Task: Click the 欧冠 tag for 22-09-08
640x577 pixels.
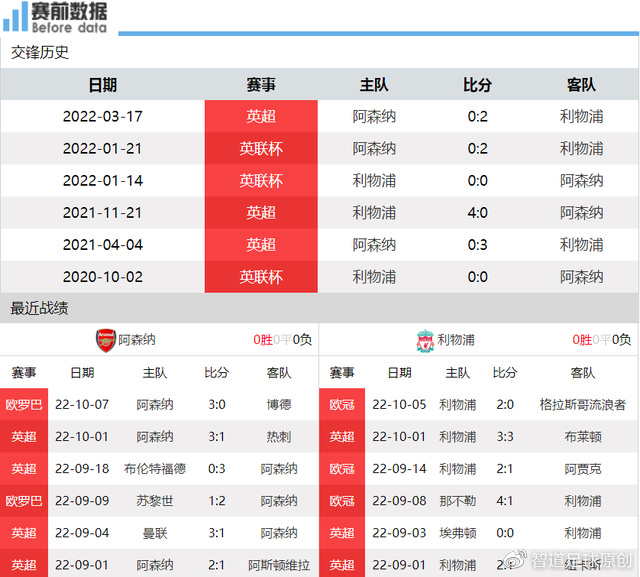Action: (x=342, y=501)
